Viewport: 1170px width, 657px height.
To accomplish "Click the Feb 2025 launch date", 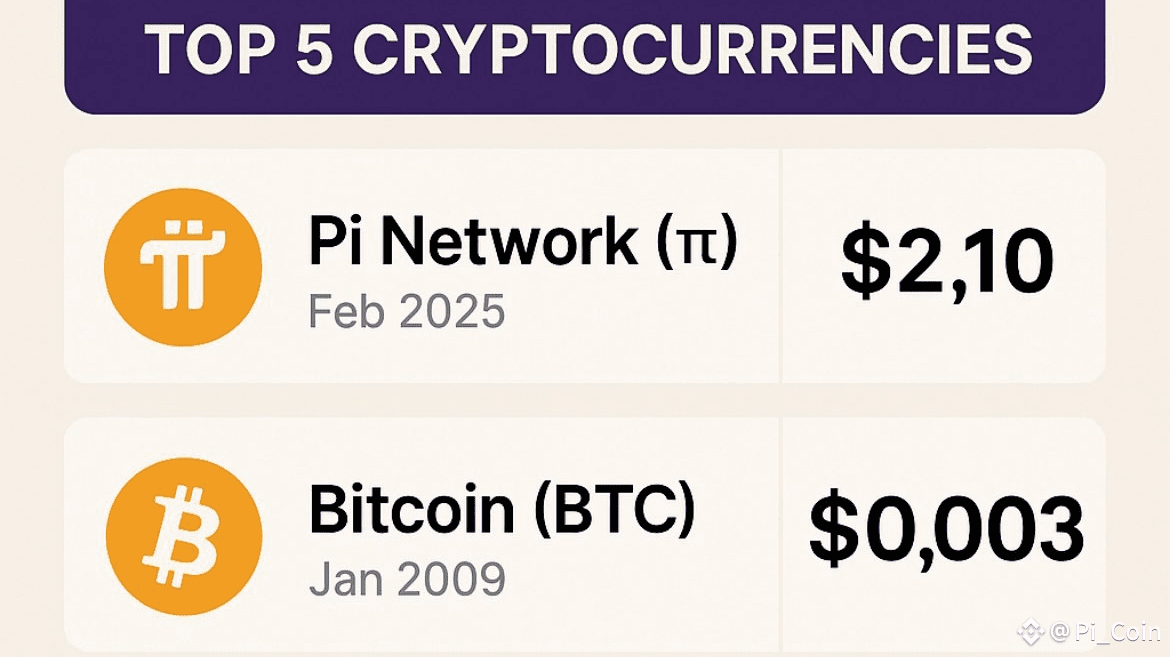I will (x=407, y=311).
